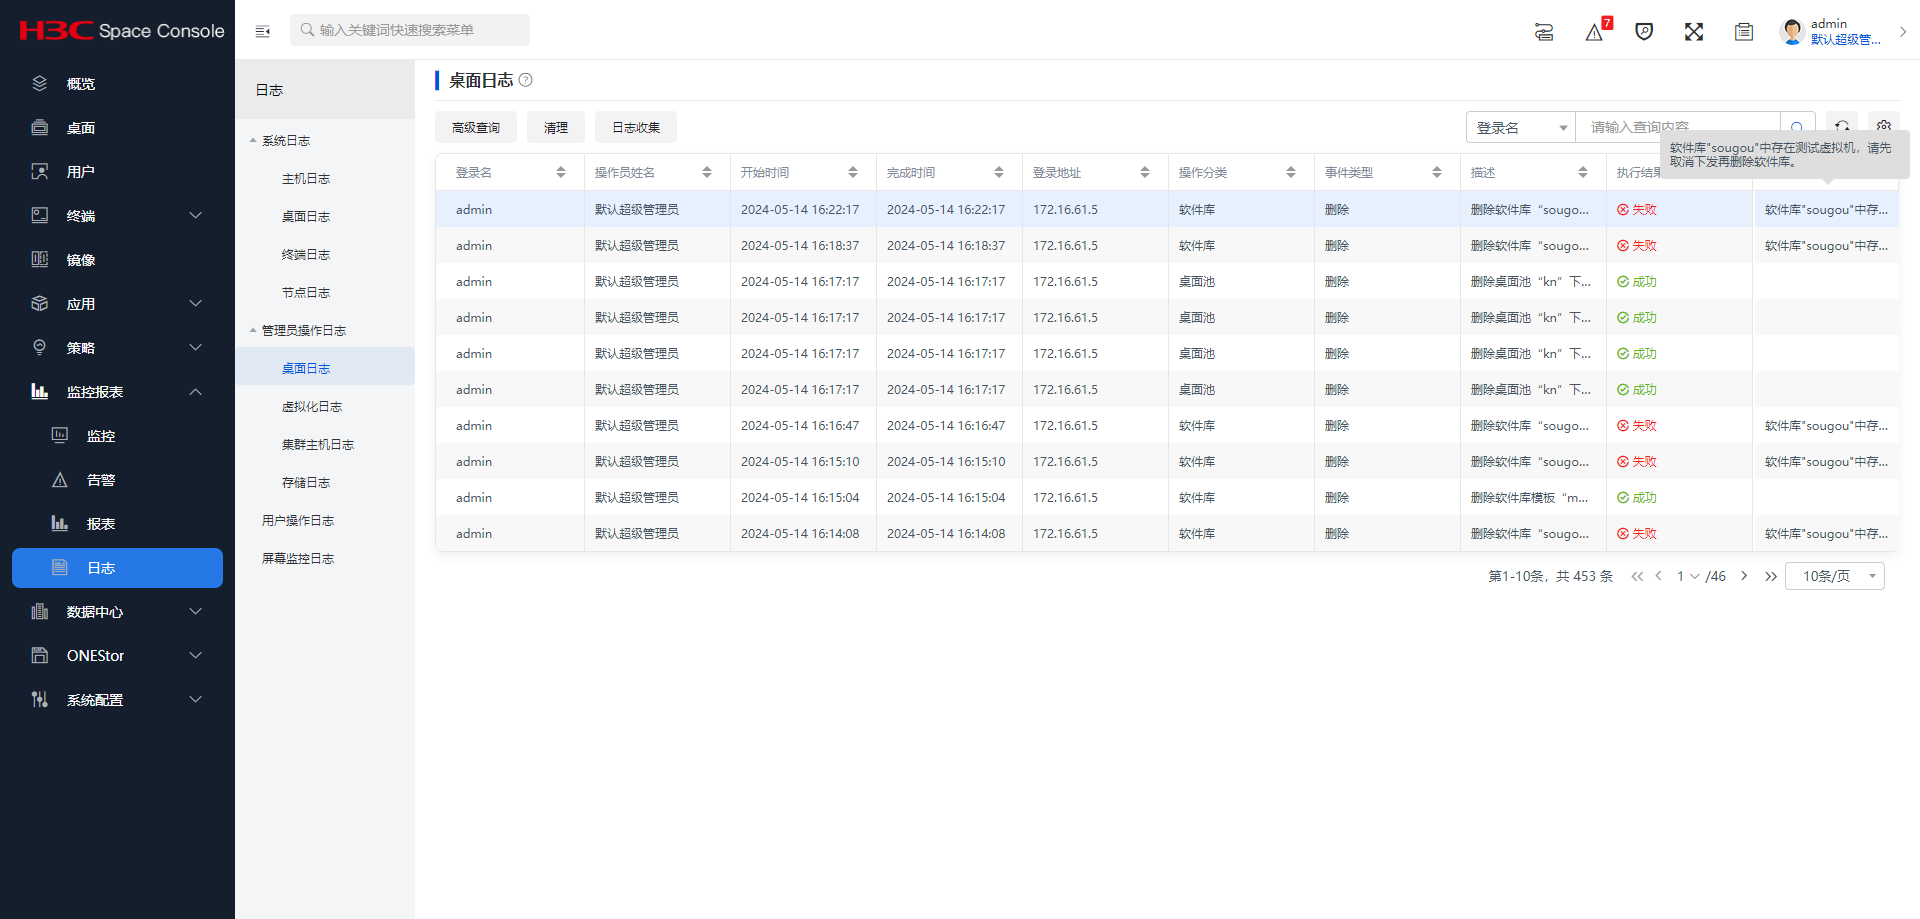Screen dimensions: 1920x919
Task: Open the 登录名 search field dropdown
Action: tap(1521, 128)
